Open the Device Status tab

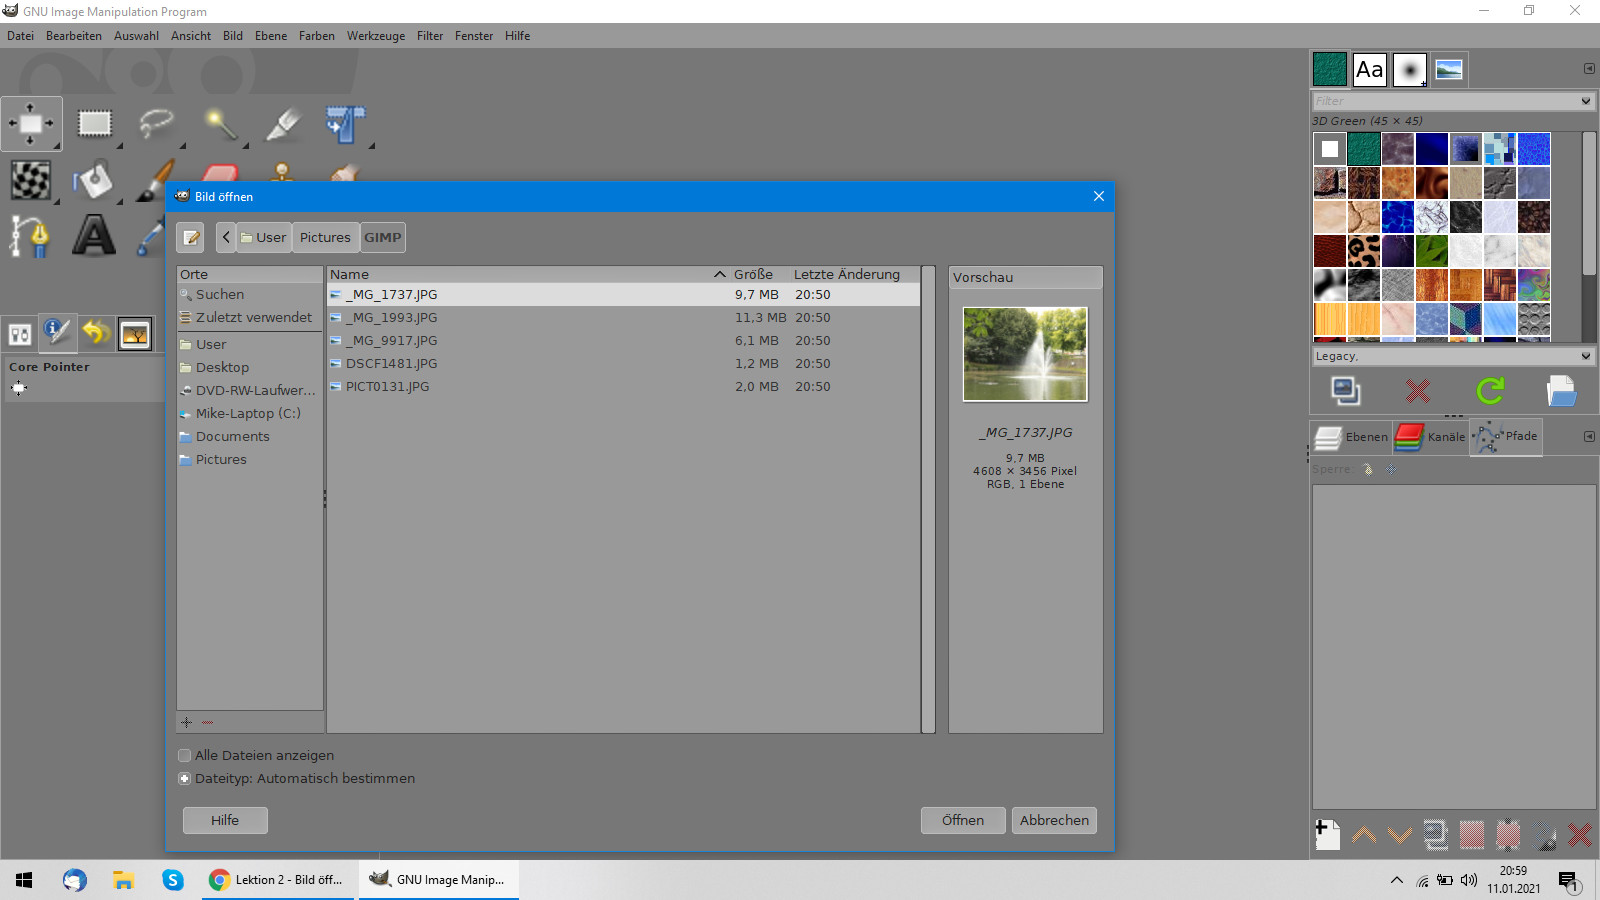[x=57, y=333]
